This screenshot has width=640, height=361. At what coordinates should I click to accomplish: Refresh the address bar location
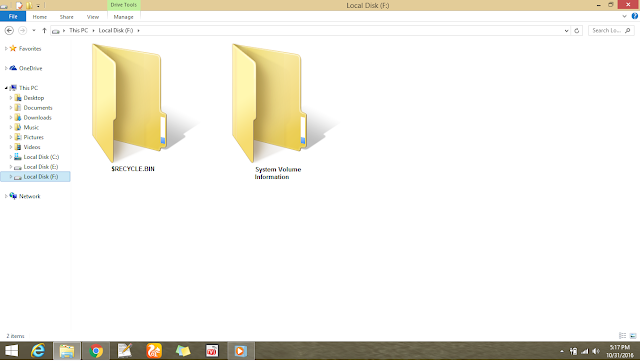pos(577,30)
